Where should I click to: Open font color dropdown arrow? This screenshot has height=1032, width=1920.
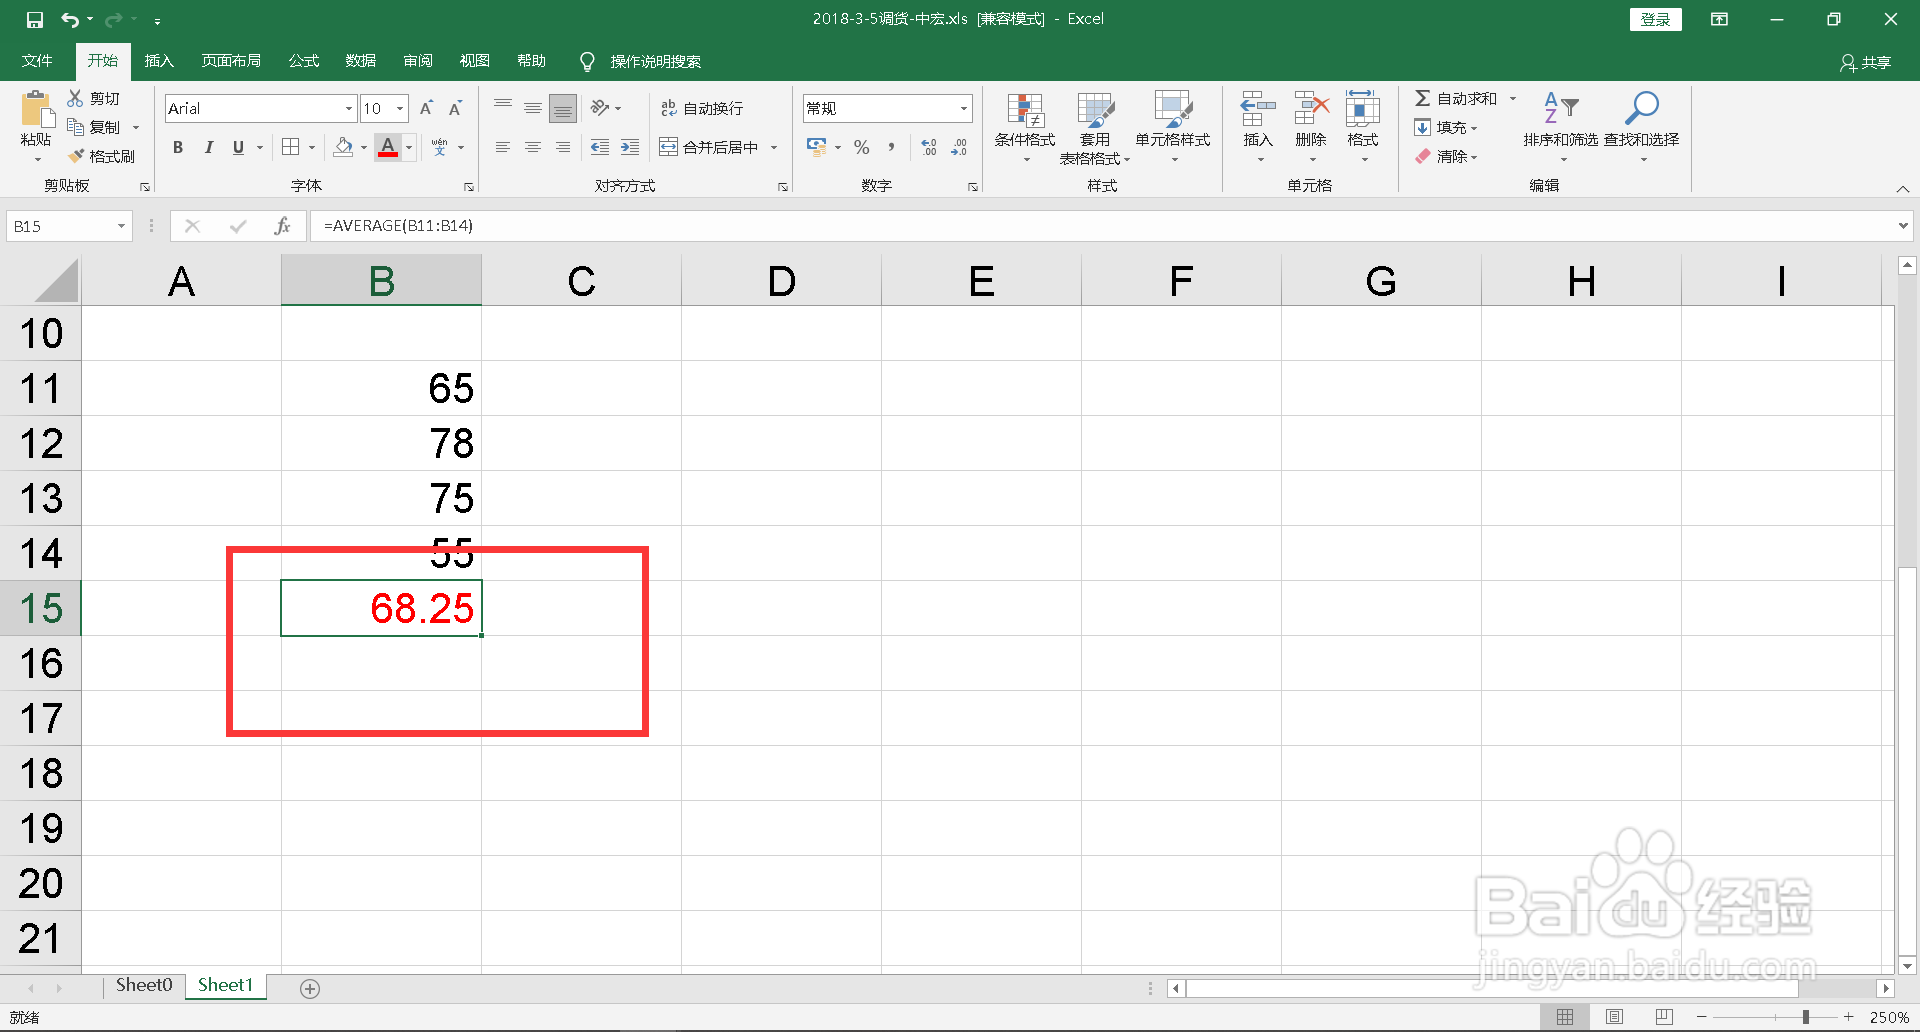409,148
